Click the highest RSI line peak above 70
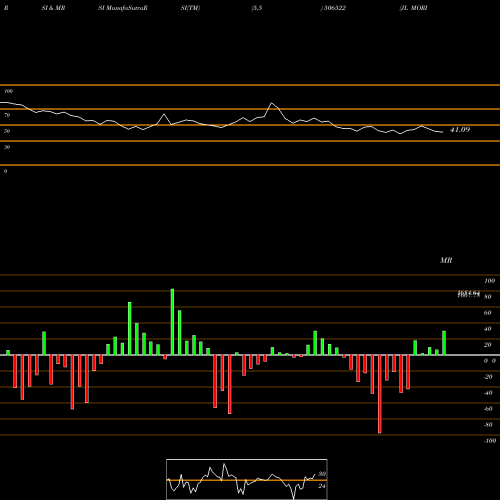Screen dimensions: 500x500 [x=272, y=103]
